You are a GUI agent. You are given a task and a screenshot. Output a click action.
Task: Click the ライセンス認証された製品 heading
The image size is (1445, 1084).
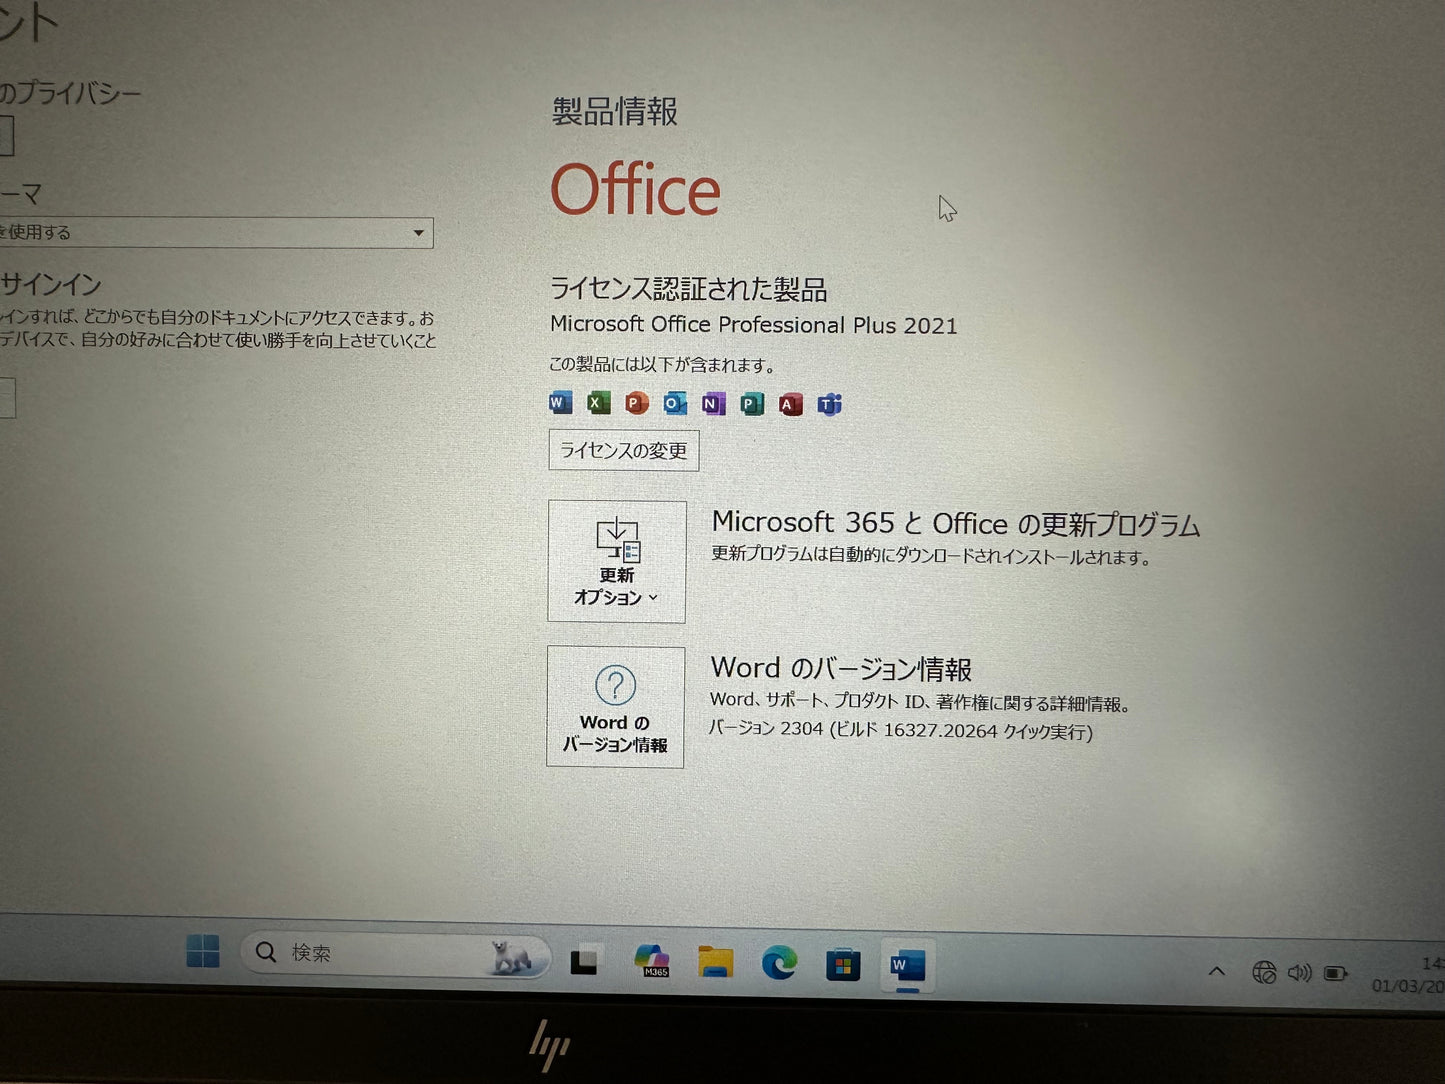click(689, 289)
